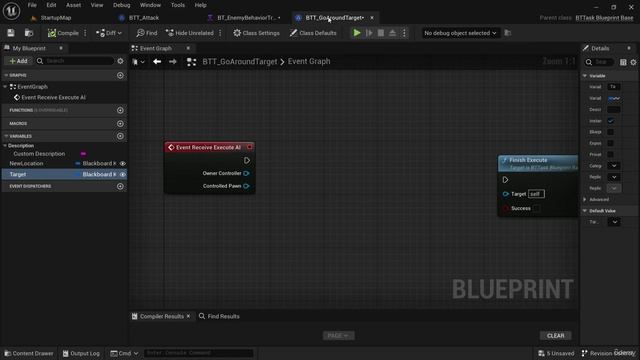Click Finish Execute execution input pin
Image resolution: width=640 pixels, height=360 pixels.
click(x=505, y=180)
